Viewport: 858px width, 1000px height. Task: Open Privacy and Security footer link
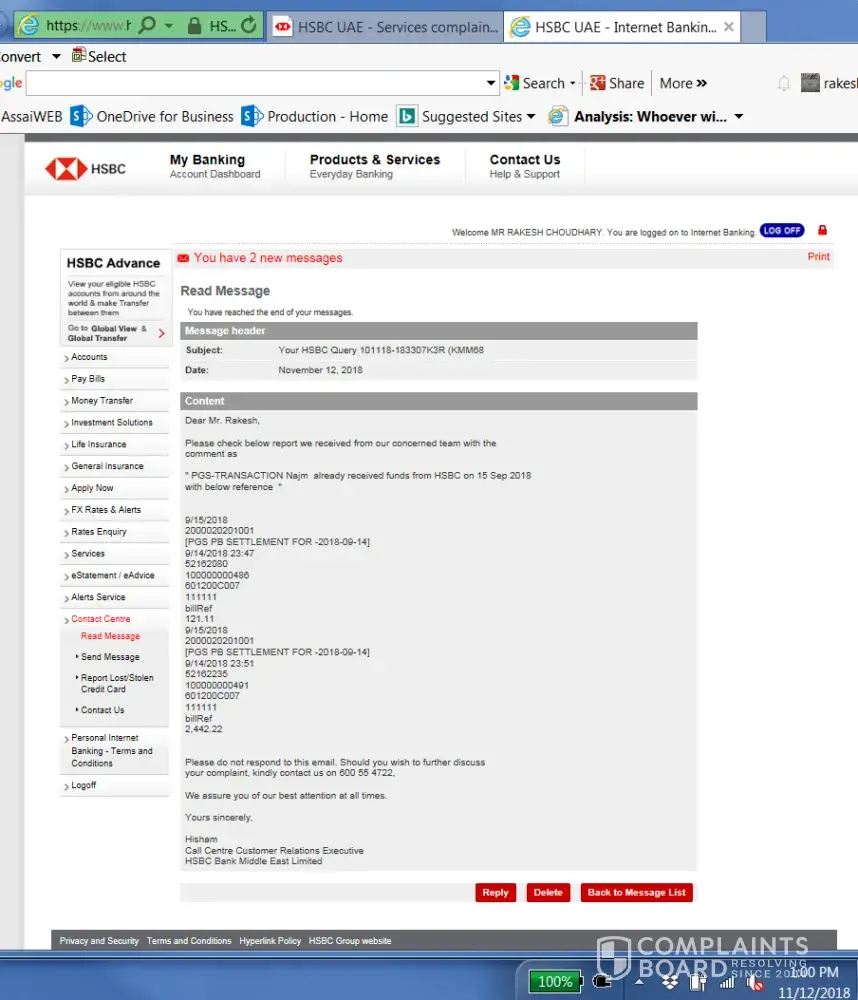(99, 941)
